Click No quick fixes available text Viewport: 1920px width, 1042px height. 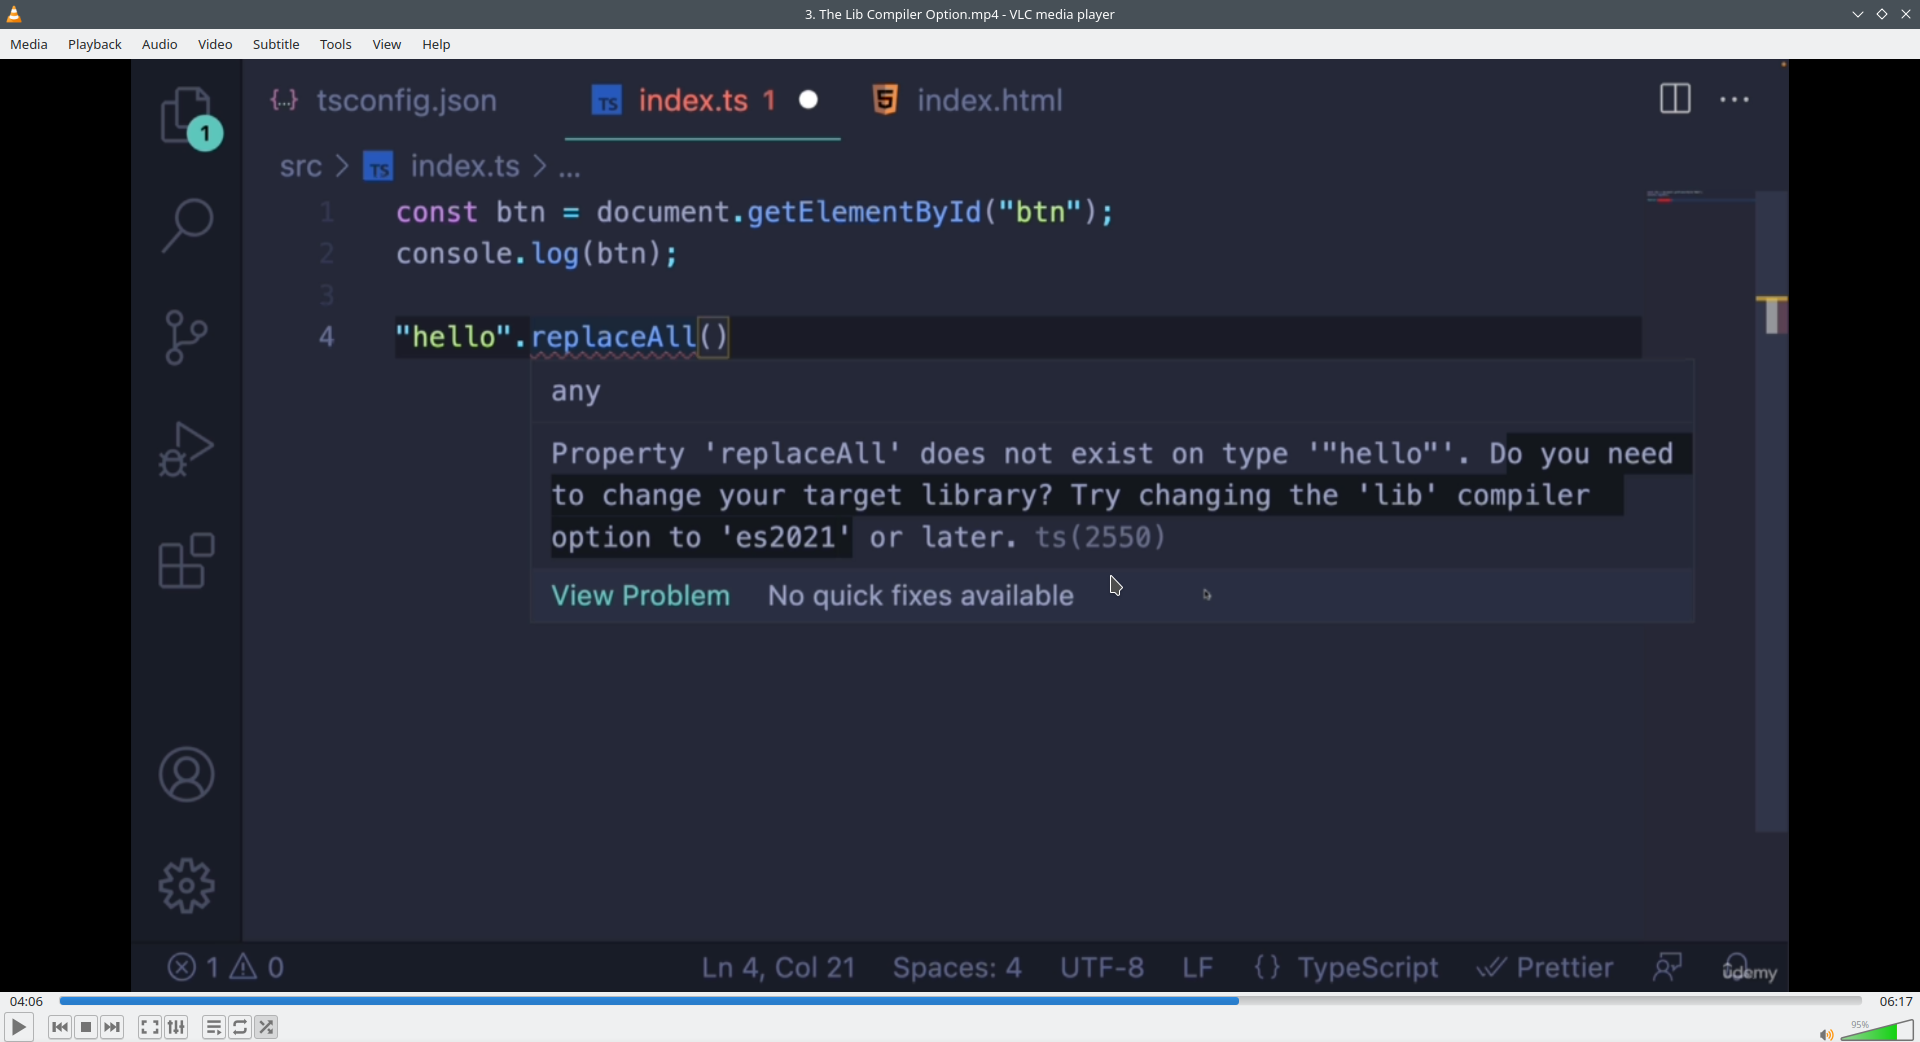(x=920, y=596)
